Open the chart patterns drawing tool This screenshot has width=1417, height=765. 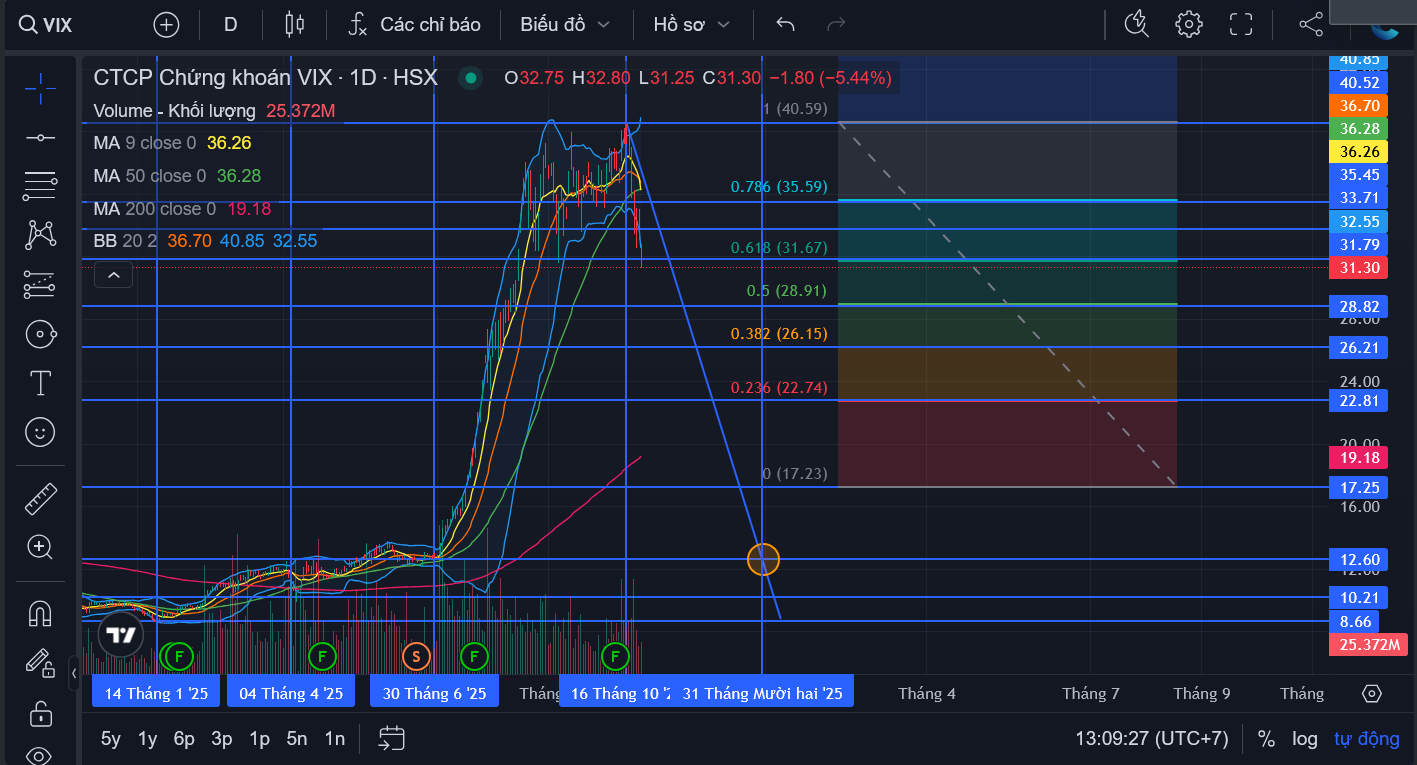point(40,235)
